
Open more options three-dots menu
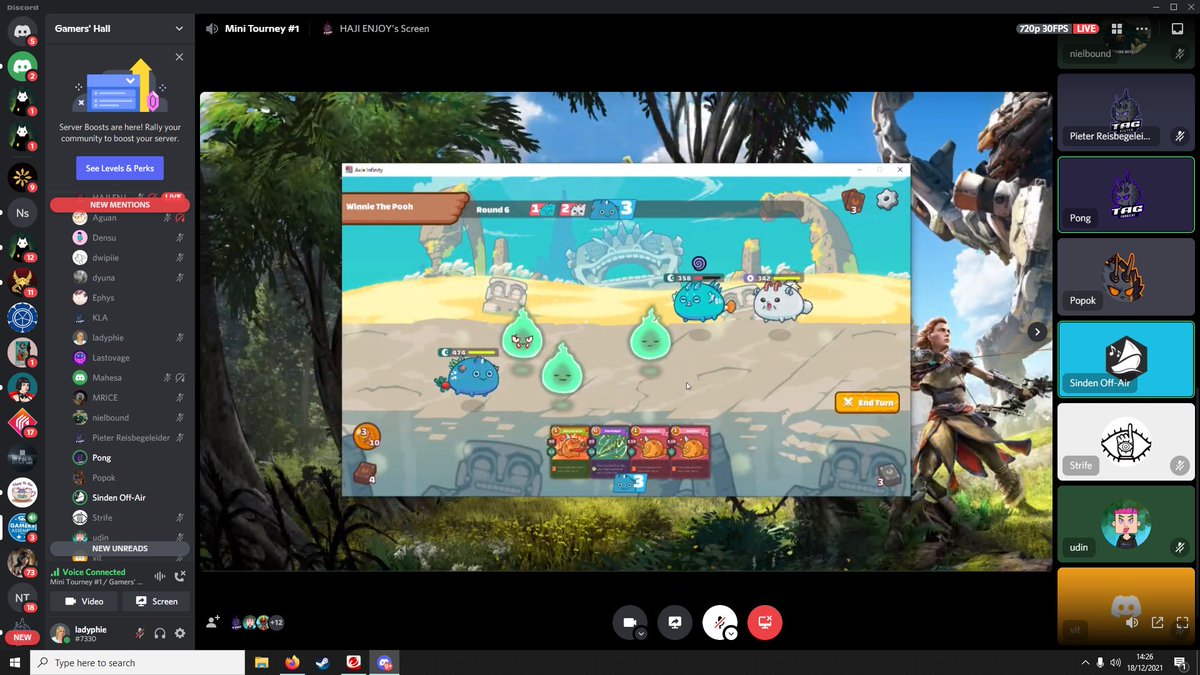1141,29
